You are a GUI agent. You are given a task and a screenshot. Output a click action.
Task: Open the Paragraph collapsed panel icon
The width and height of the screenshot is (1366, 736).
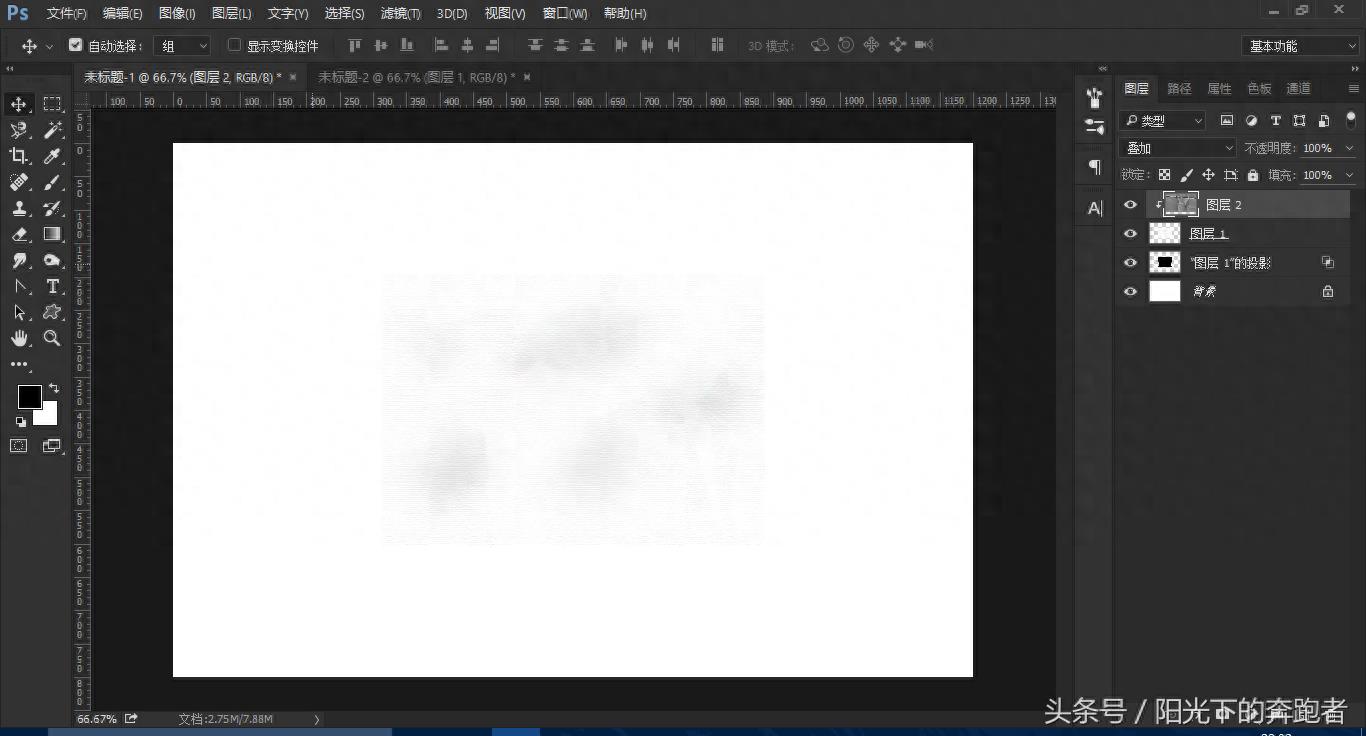coord(1095,167)
